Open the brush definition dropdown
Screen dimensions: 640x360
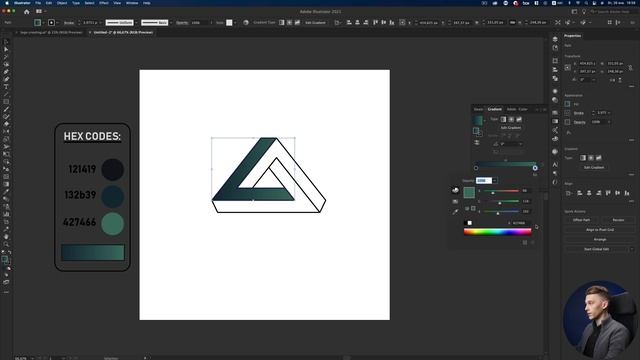pyautogui.click(x=171, y=22)
